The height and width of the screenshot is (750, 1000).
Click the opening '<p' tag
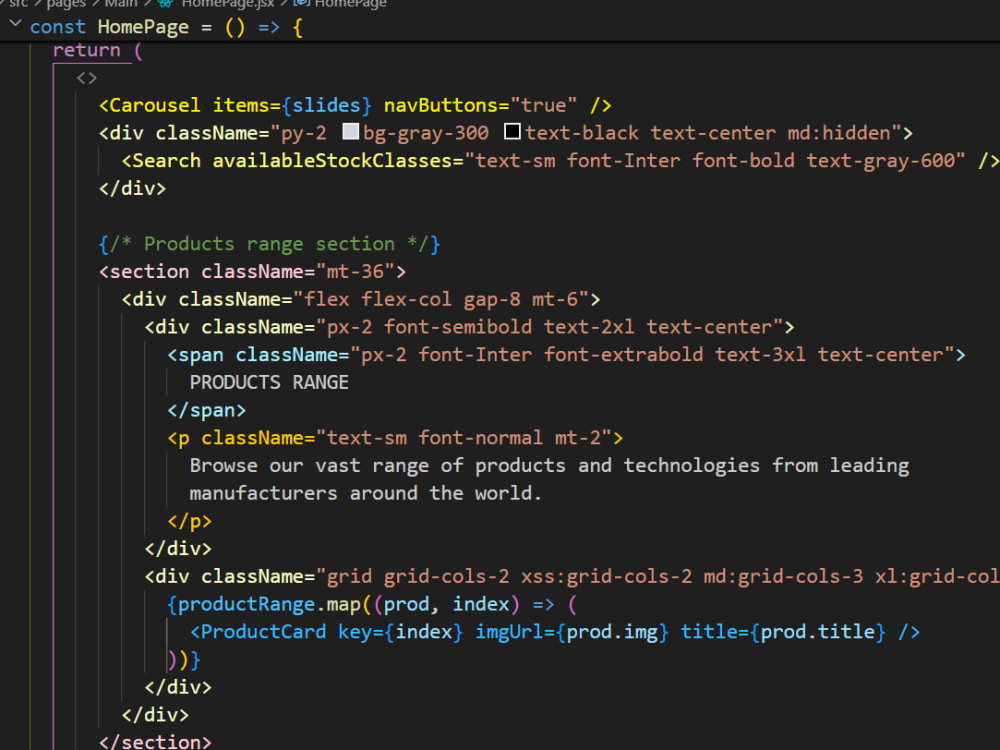coord(179,438)
